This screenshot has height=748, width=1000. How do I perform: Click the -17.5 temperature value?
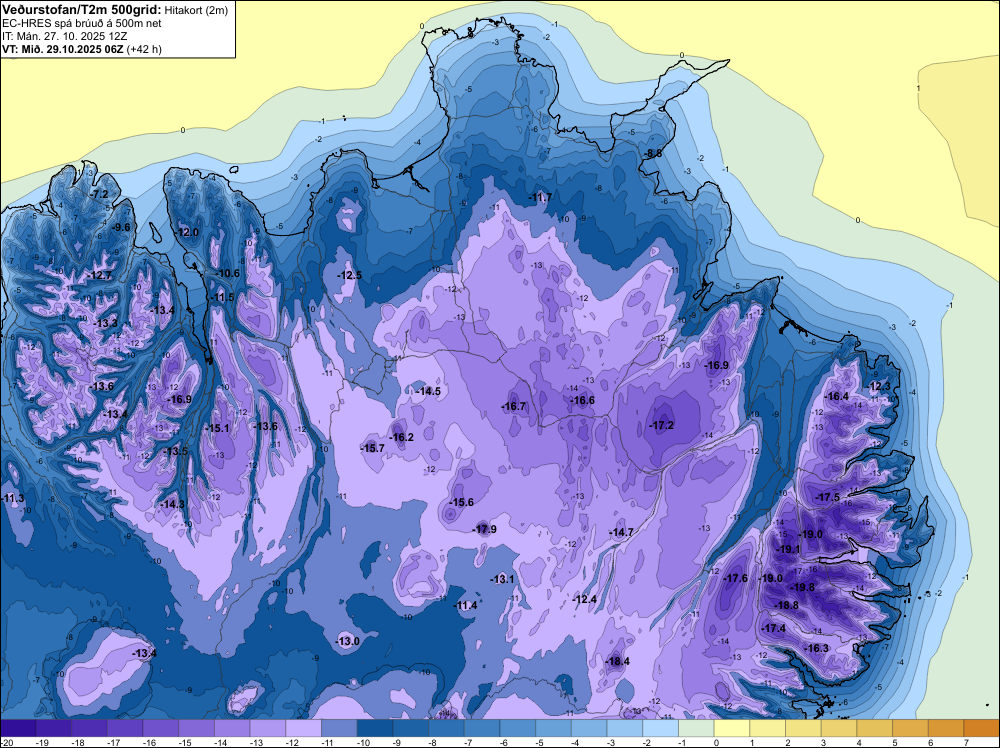[x=827, y=497]
